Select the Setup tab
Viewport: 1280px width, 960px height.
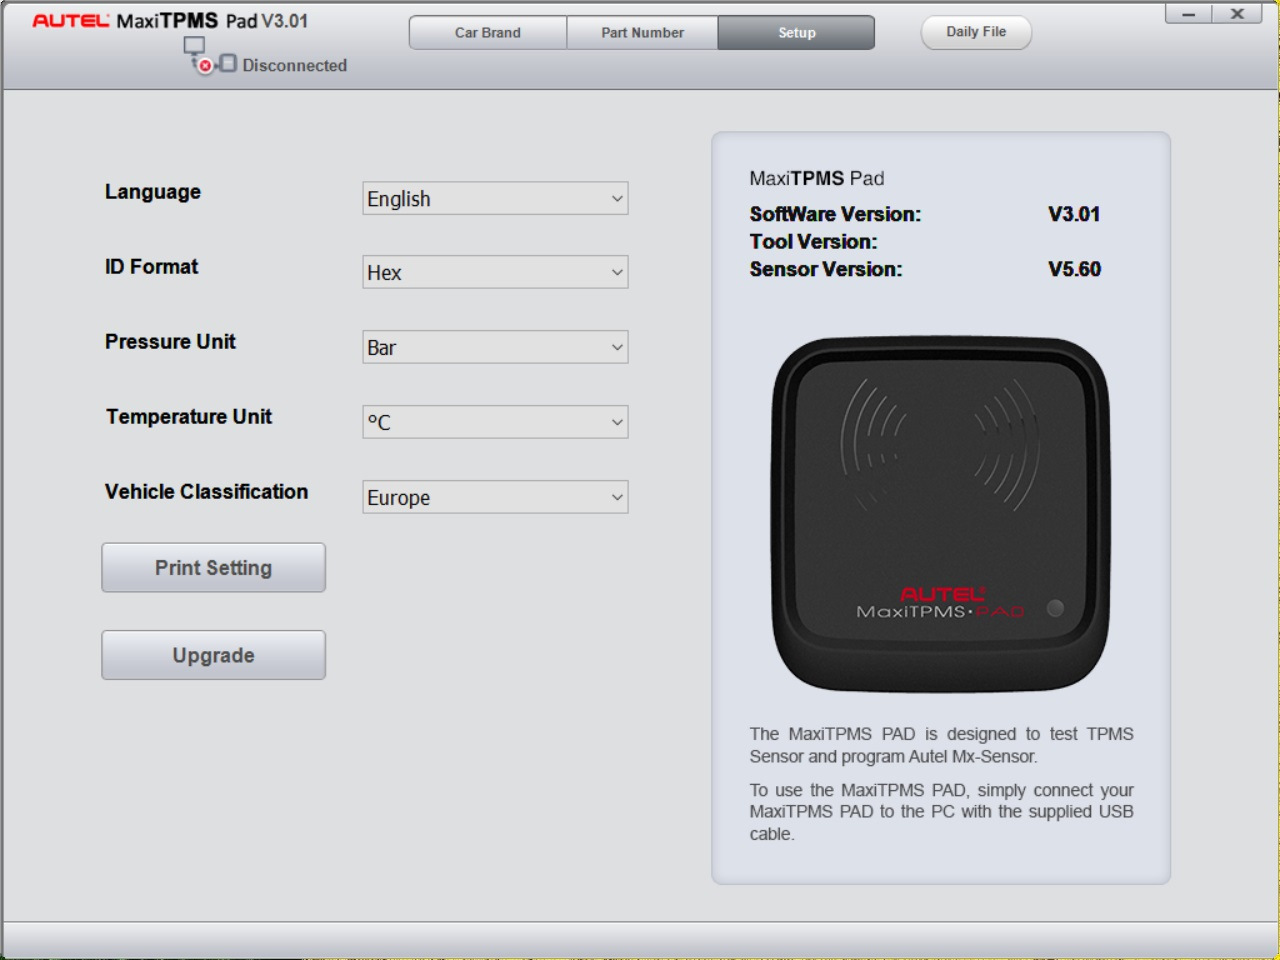click(797, 33)
